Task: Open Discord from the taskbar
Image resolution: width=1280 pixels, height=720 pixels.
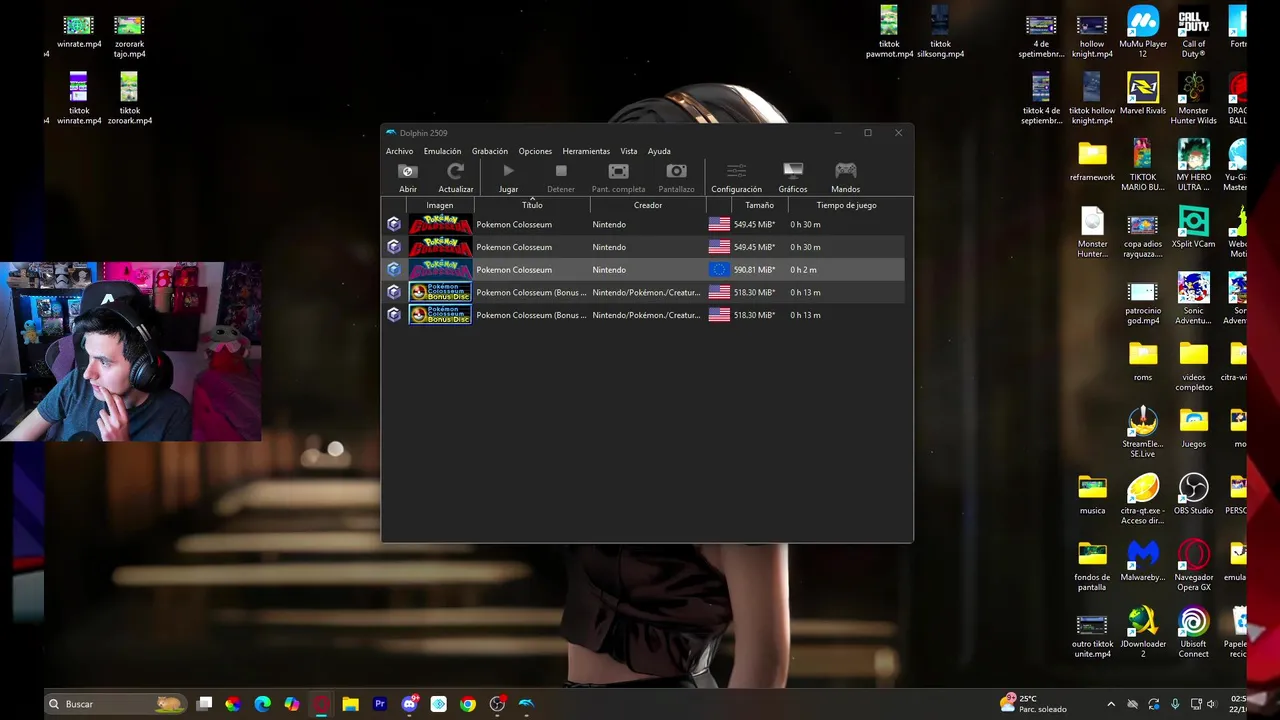Action: (409, 704)
